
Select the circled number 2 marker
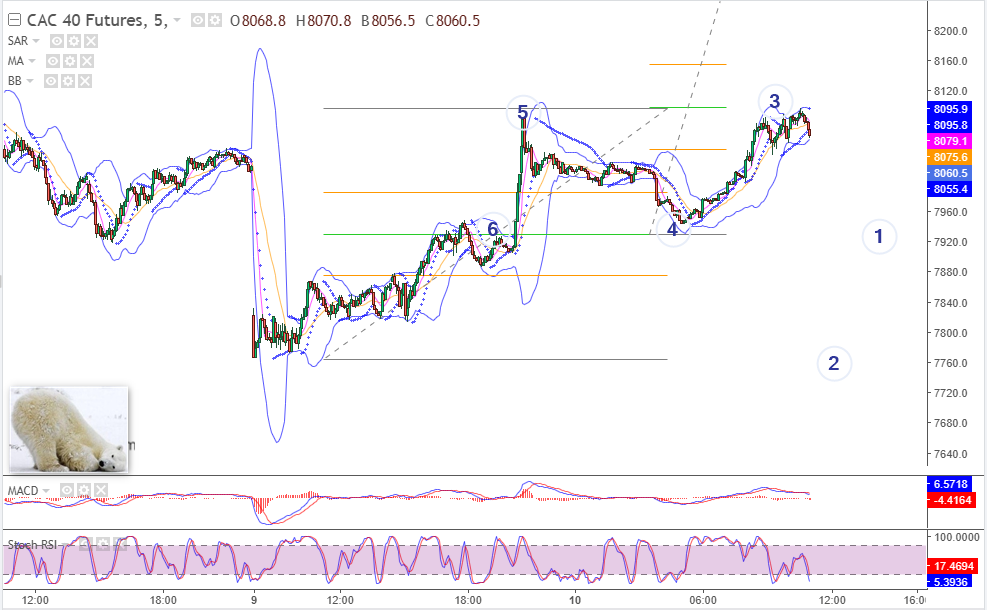834,363
